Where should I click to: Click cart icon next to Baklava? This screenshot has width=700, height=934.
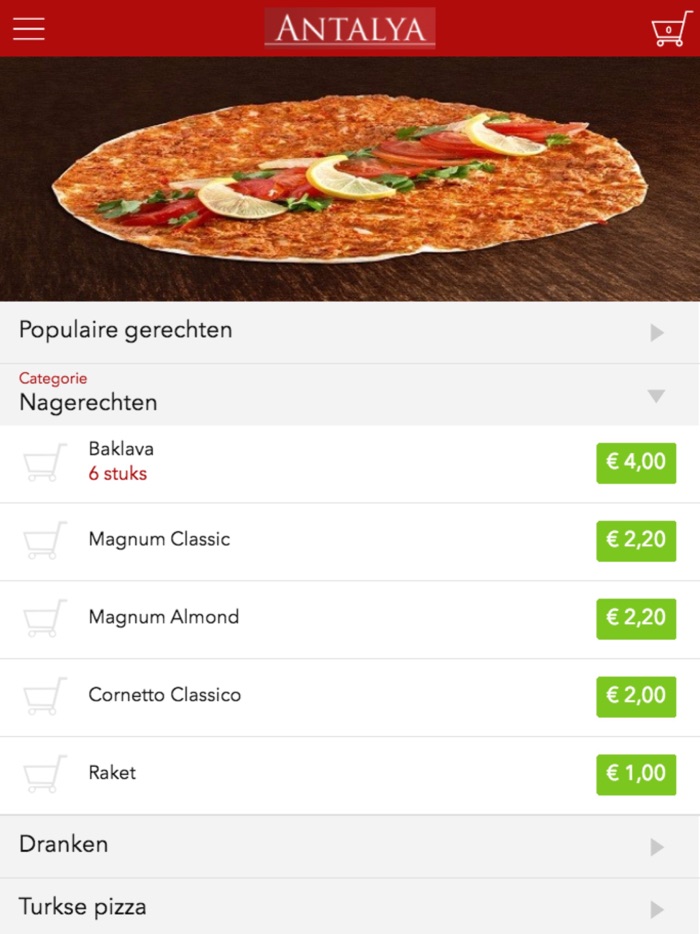(x=45, y=462)
